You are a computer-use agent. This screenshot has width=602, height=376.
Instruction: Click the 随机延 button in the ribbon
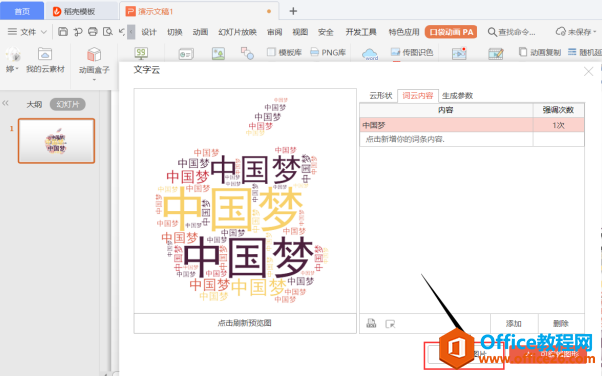click(585, 52)
